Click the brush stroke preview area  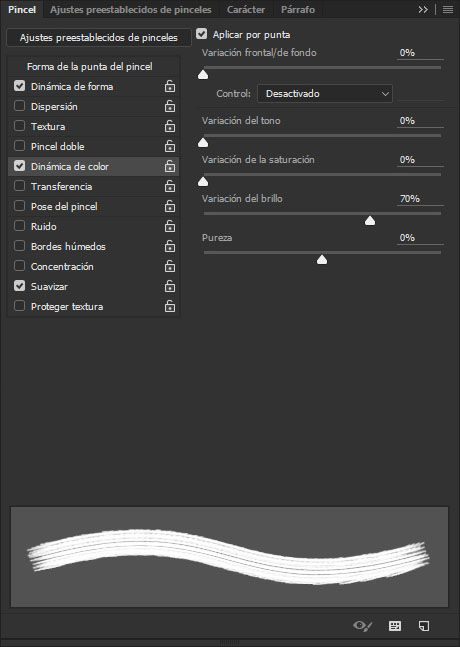pos(229,557)
